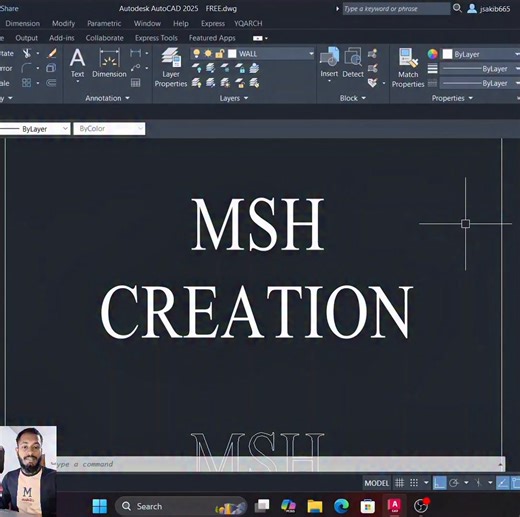Viewport: 520px width, 517px height.
Task: Open polar tracking angle dropdown arrow
Action: click(x=466, y=483)
